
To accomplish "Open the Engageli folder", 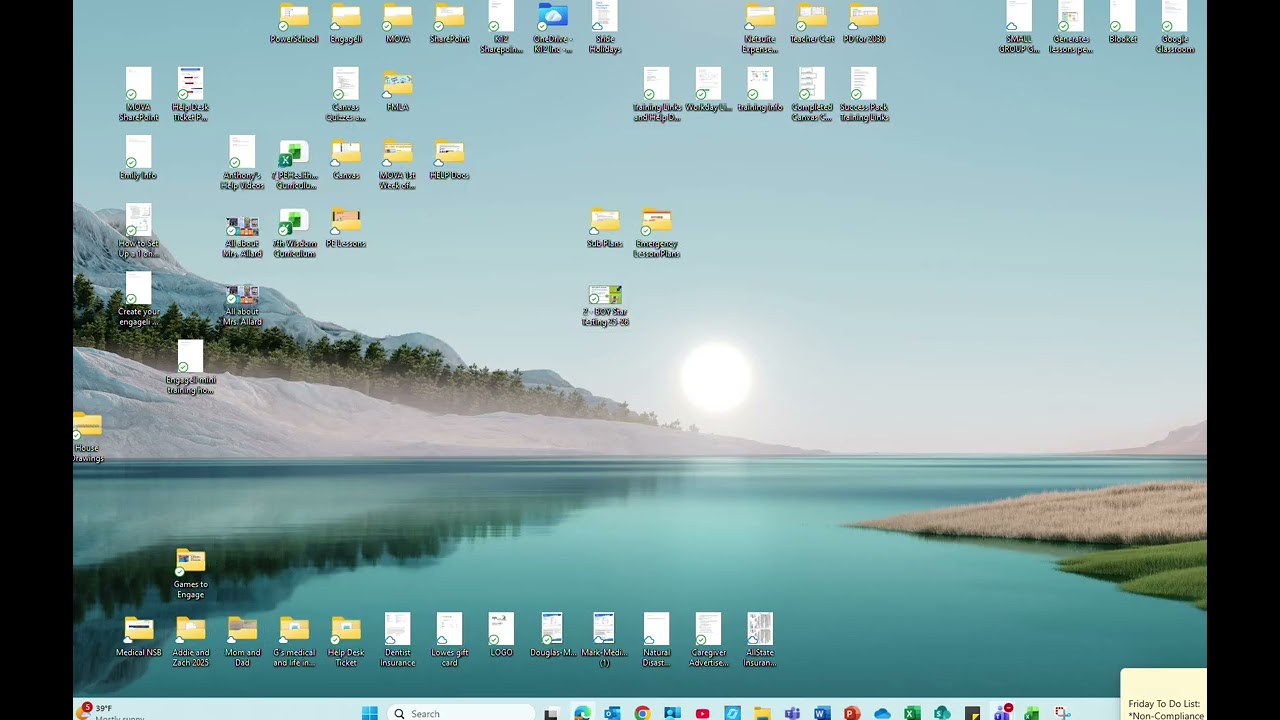I will pos(346,24).
